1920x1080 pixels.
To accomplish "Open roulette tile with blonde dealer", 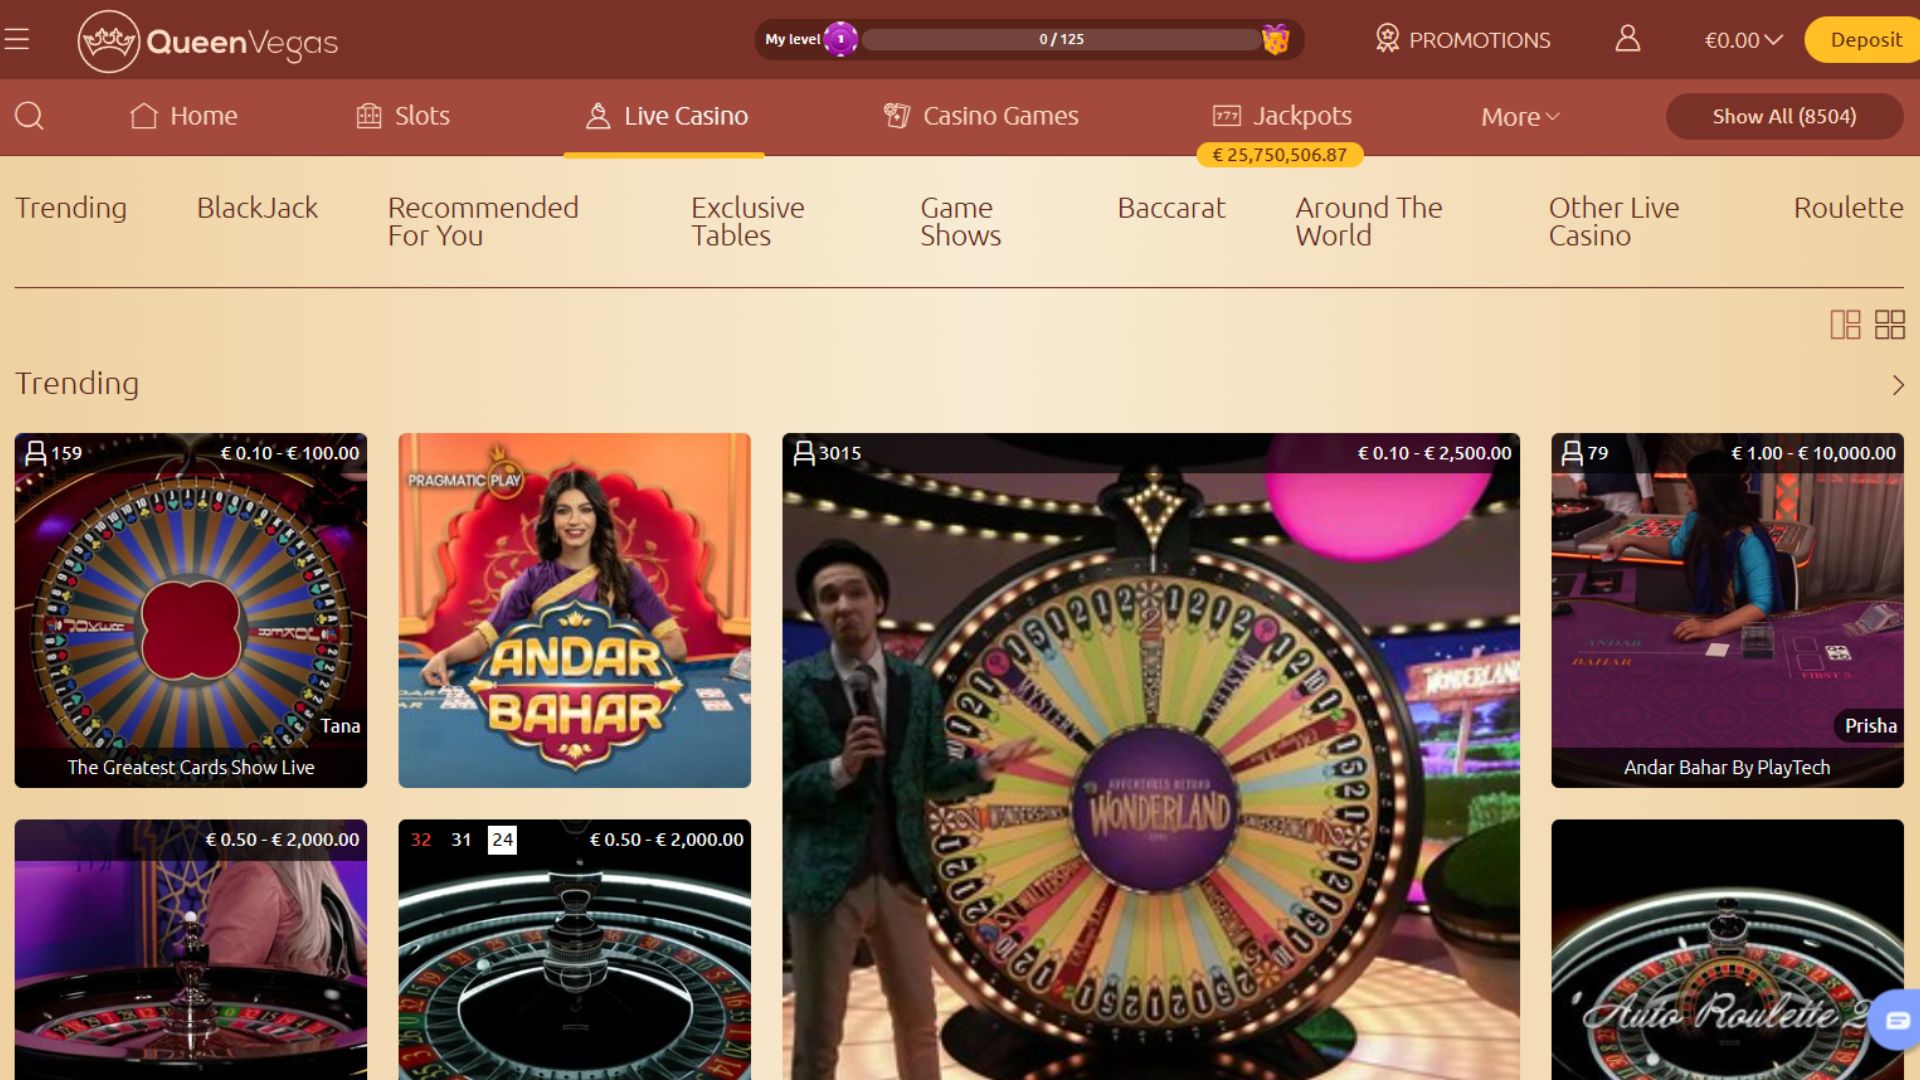I will tap(191, 950).
